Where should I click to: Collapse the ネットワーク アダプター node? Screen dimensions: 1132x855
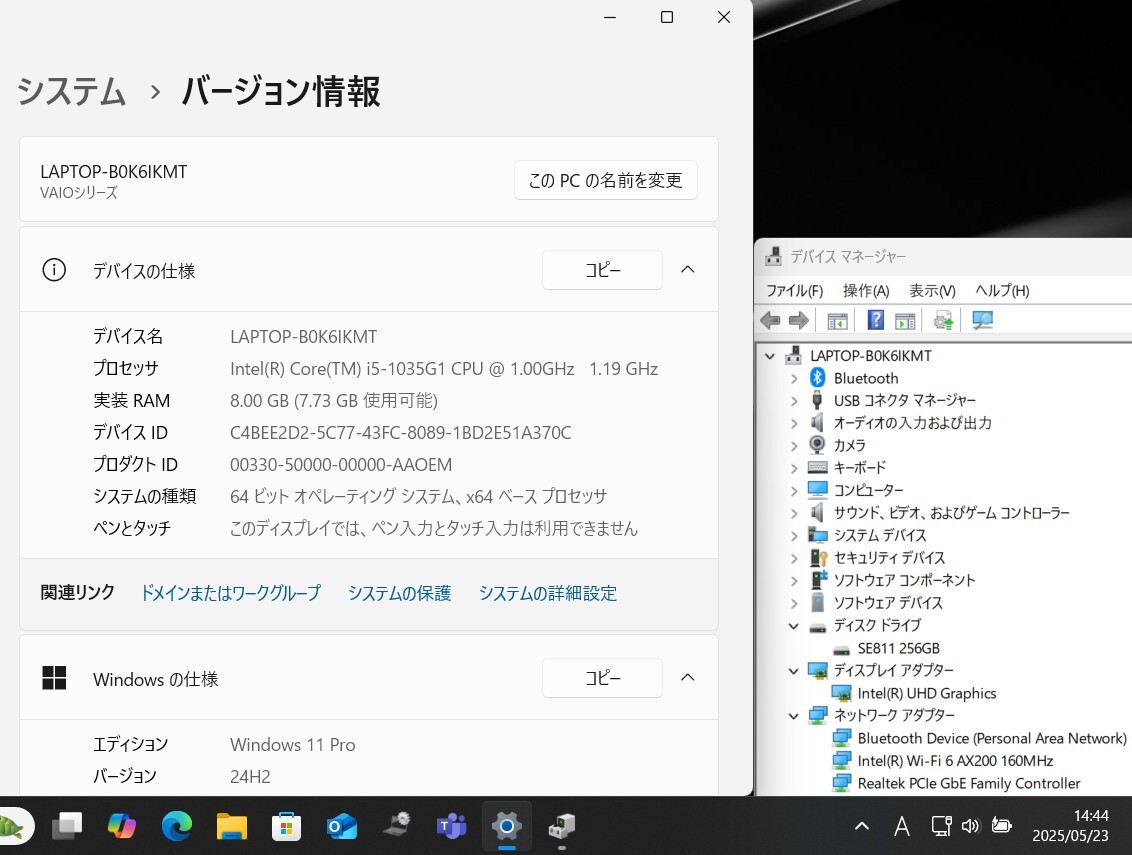[x=794, y=716]
